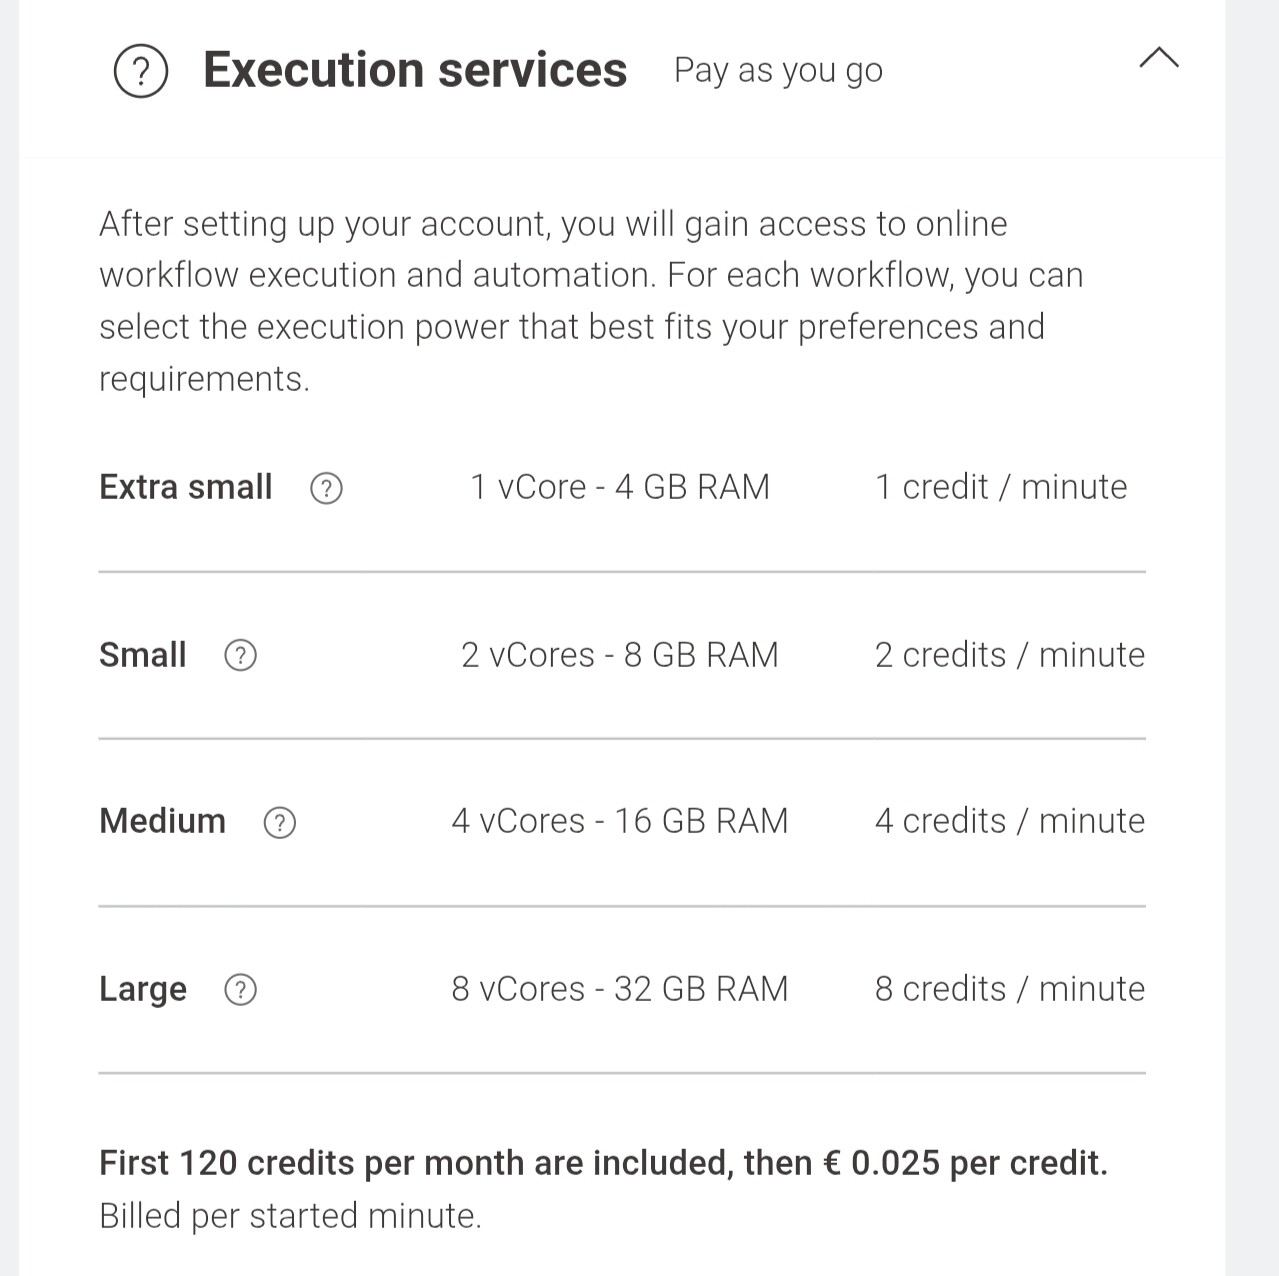1279x1276 pixels.
Task: Select the Medium tier name
Action: 162,821
